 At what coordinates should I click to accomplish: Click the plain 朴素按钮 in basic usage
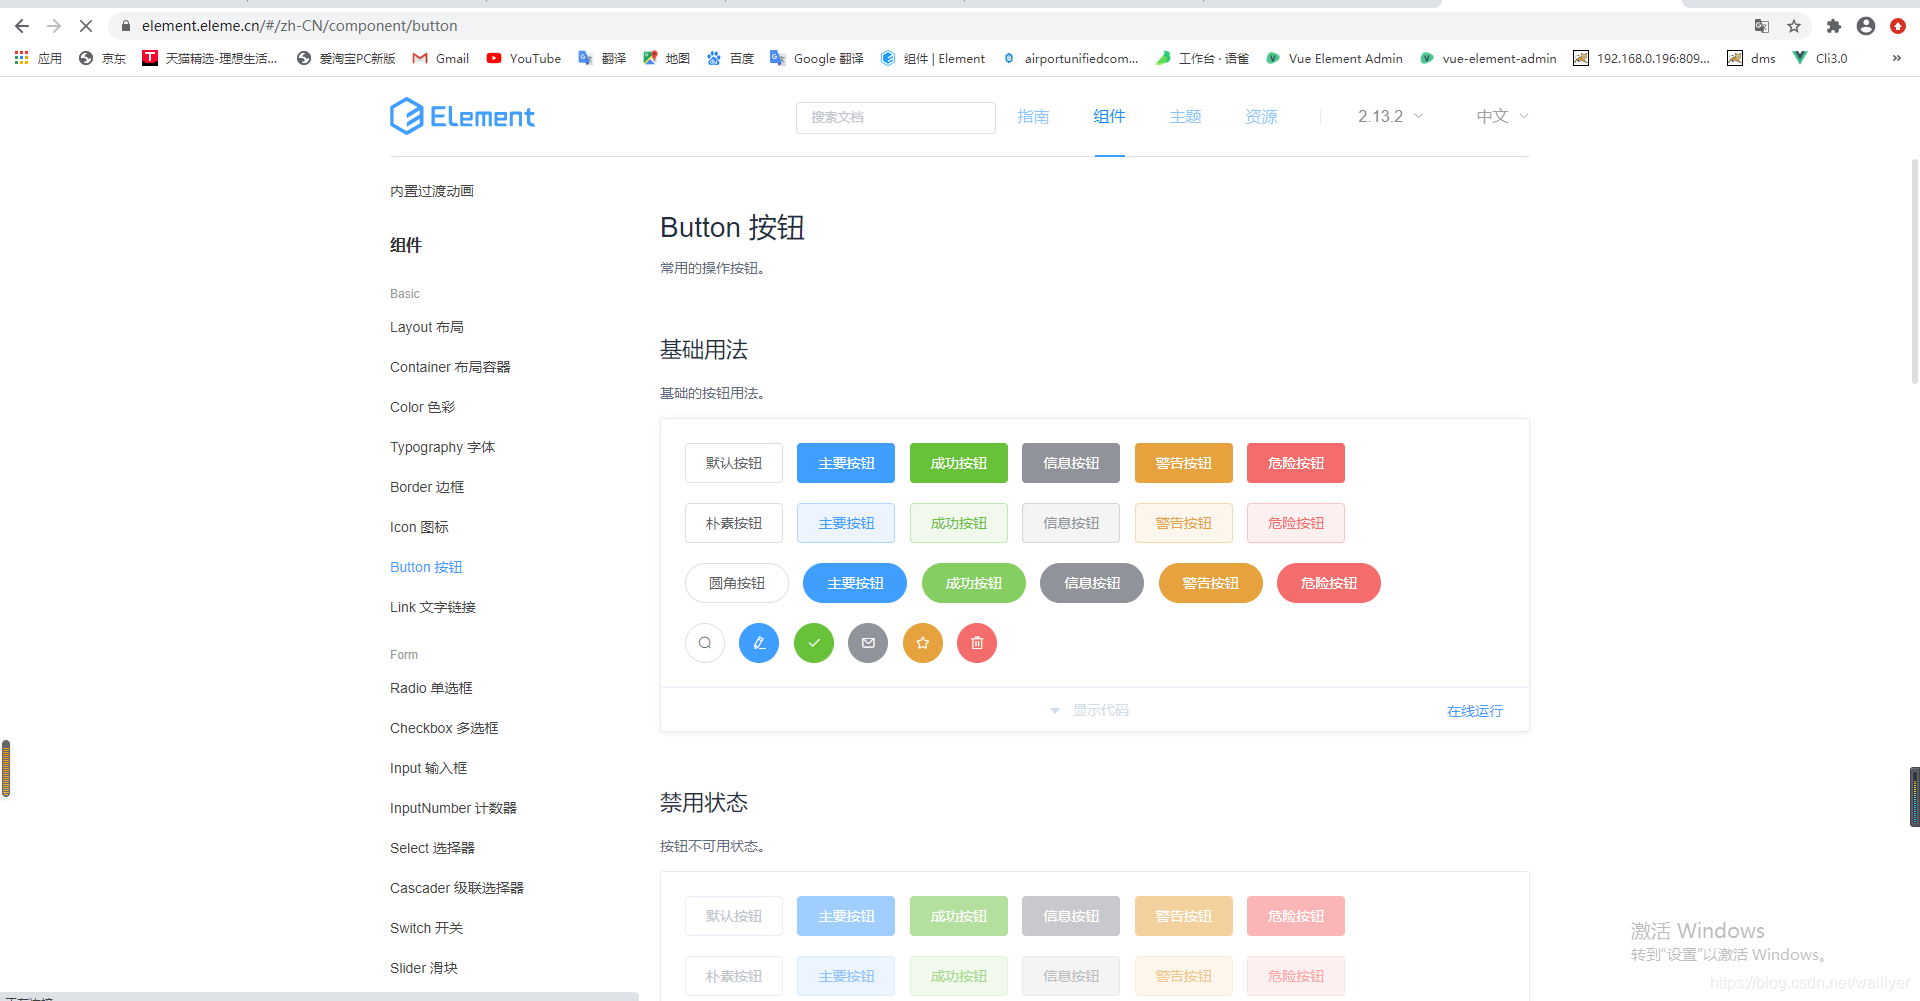[x=734, y=523]
